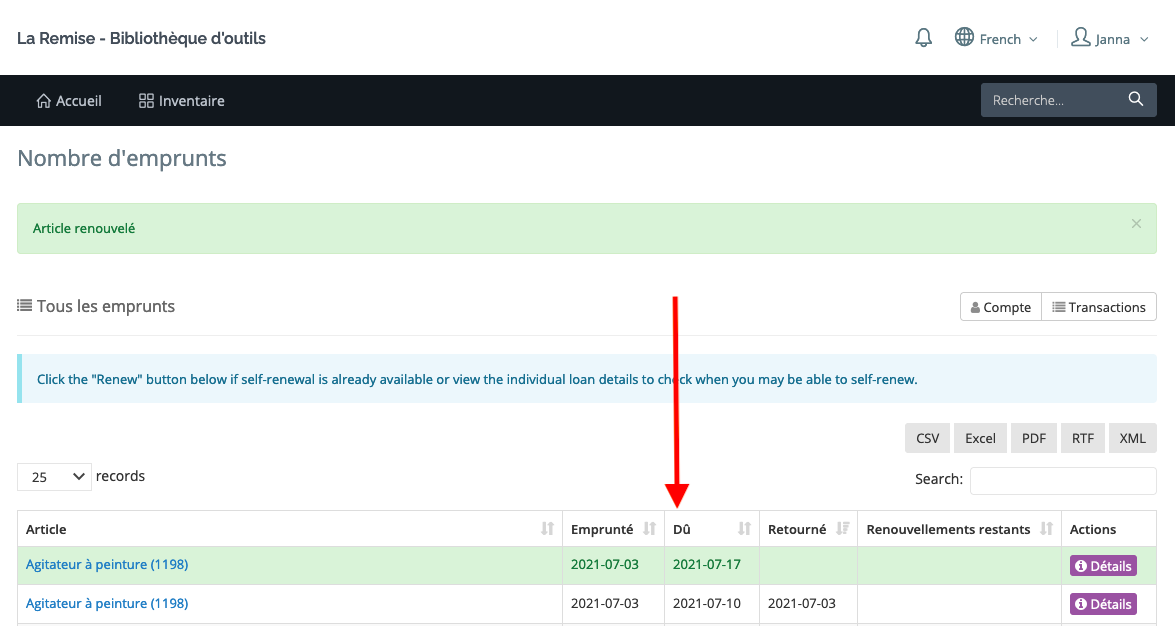Sort by the Dû column sort icon
The height and width of the screenshot is (626, 1175).
click(744, 529)
